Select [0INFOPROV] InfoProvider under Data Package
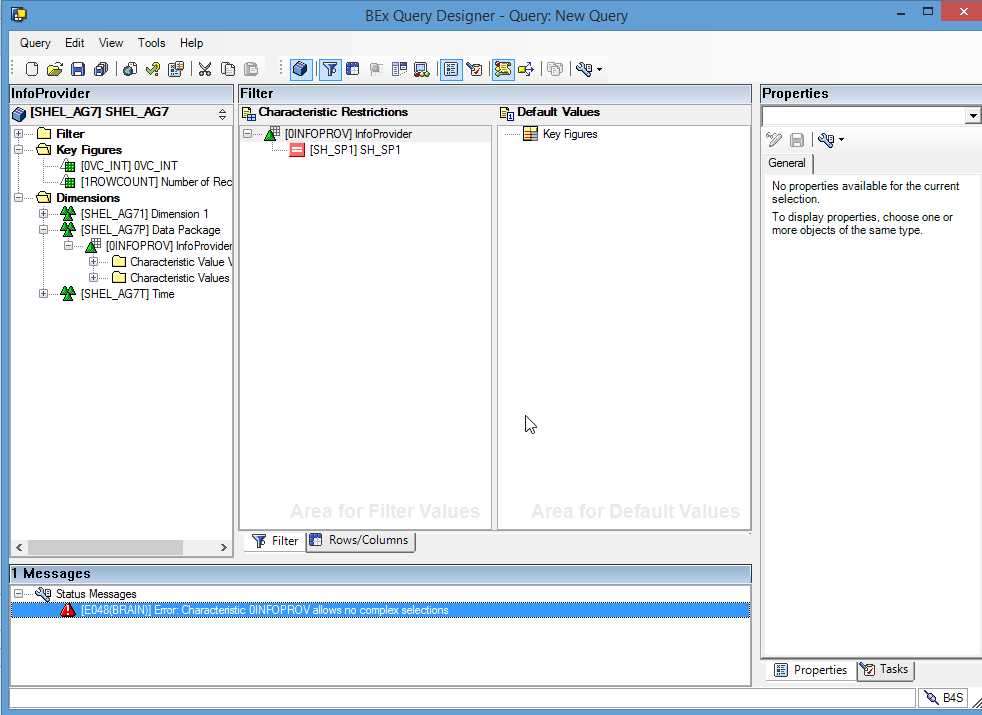982x715 pixels. (x=168, y=246)
